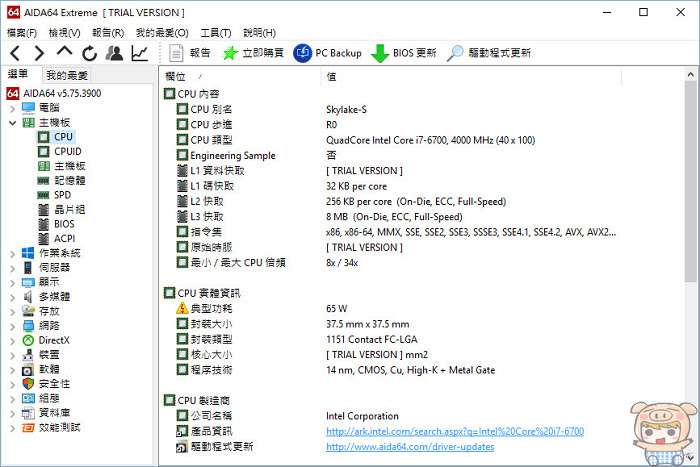Click the scrollbar up arrow

tap(690, 75)
